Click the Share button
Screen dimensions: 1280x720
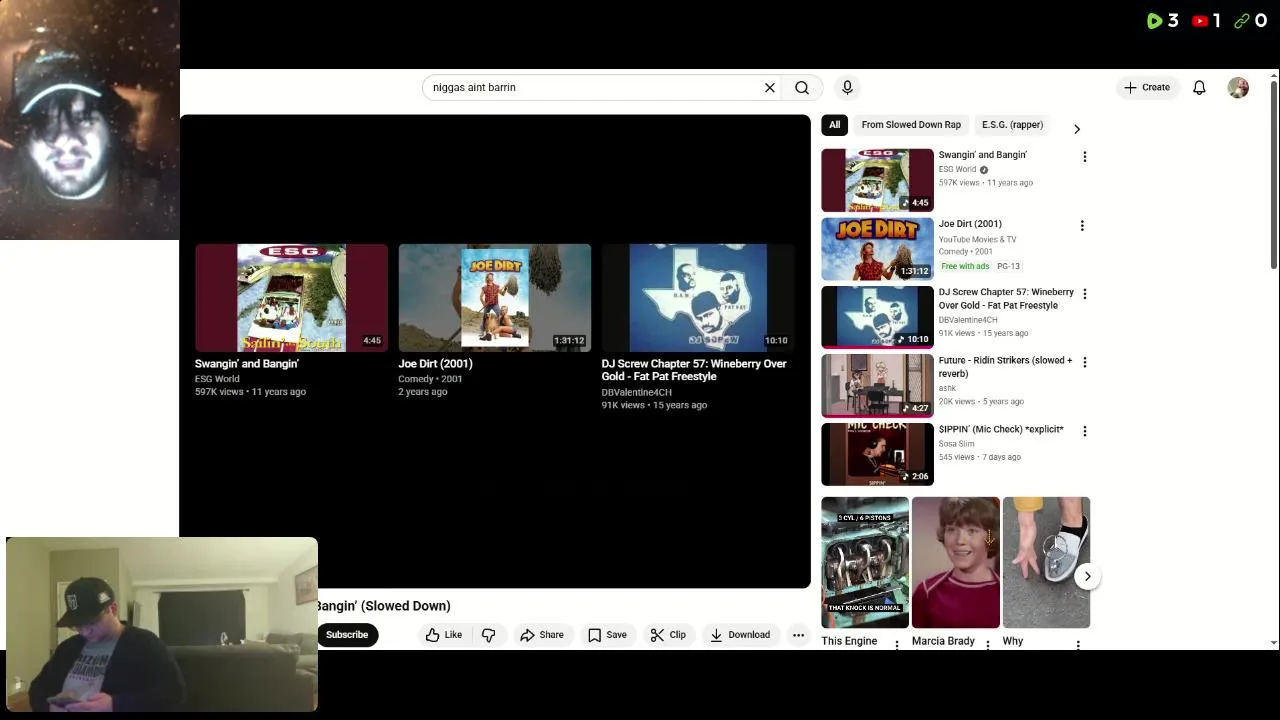[x=541, y=635]
